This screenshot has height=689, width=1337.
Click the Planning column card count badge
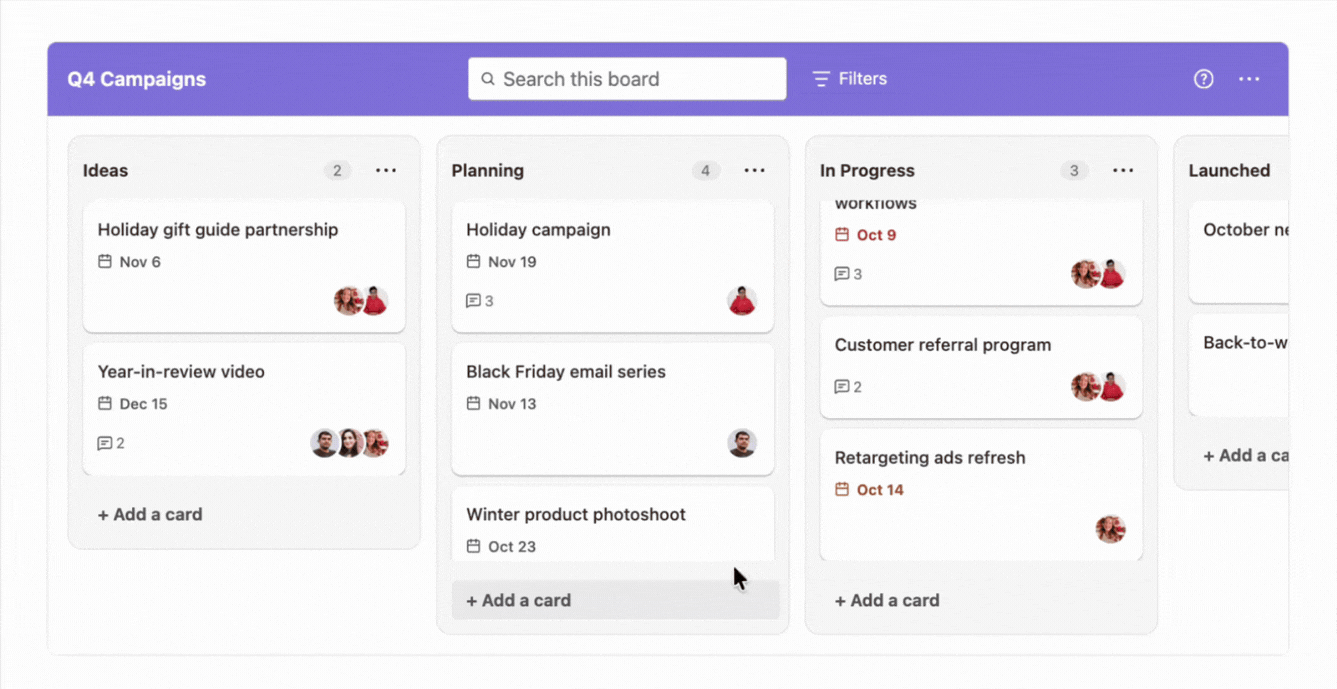[705, 171]
